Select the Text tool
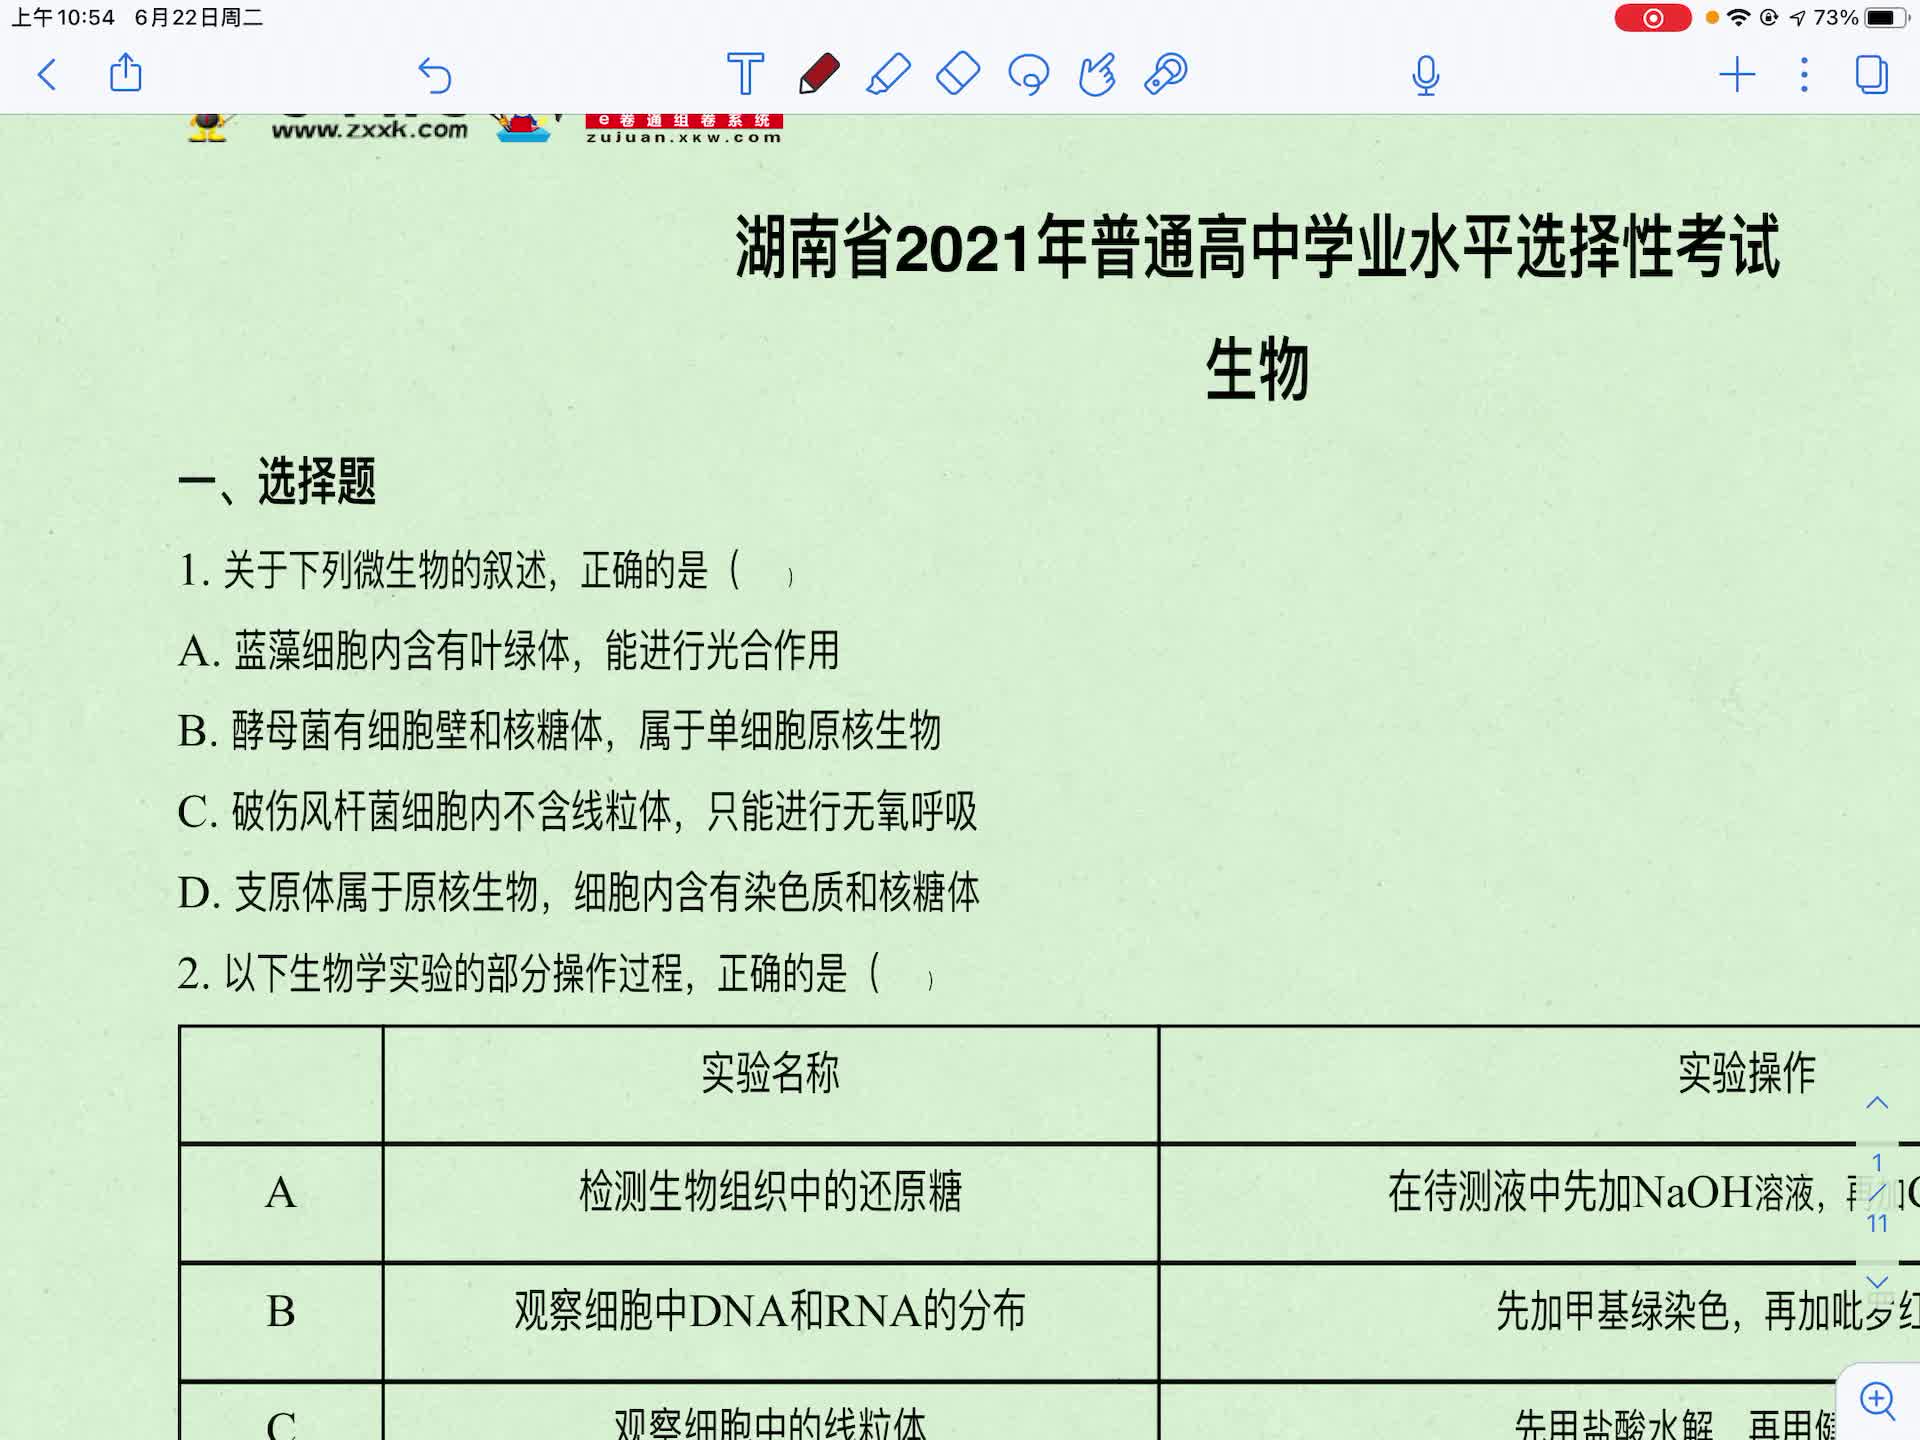 click(745, 74)
